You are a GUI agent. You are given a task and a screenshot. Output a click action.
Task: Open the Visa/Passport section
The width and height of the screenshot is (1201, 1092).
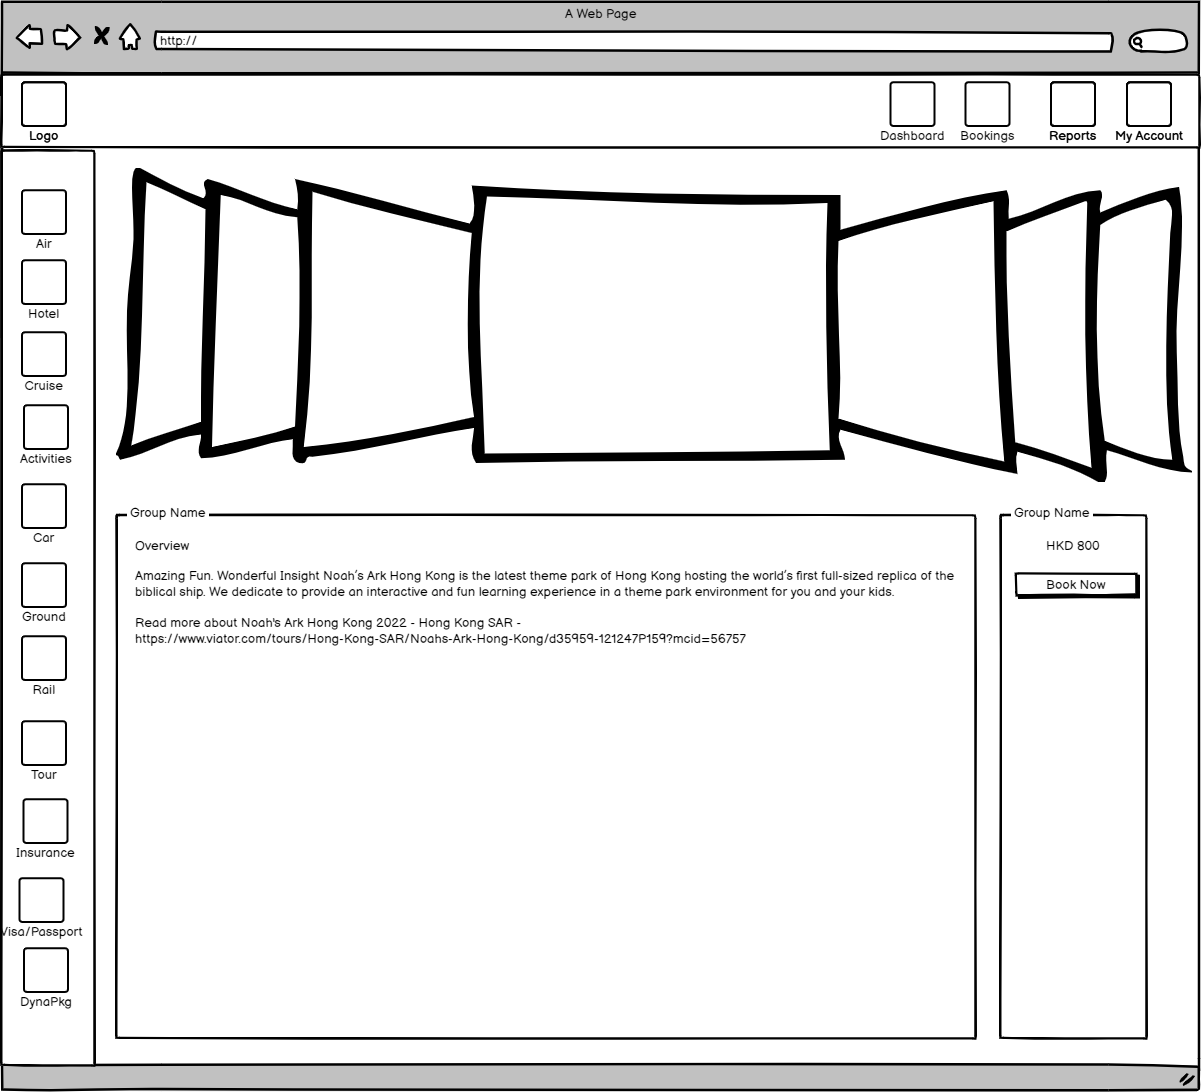[42, 901]
